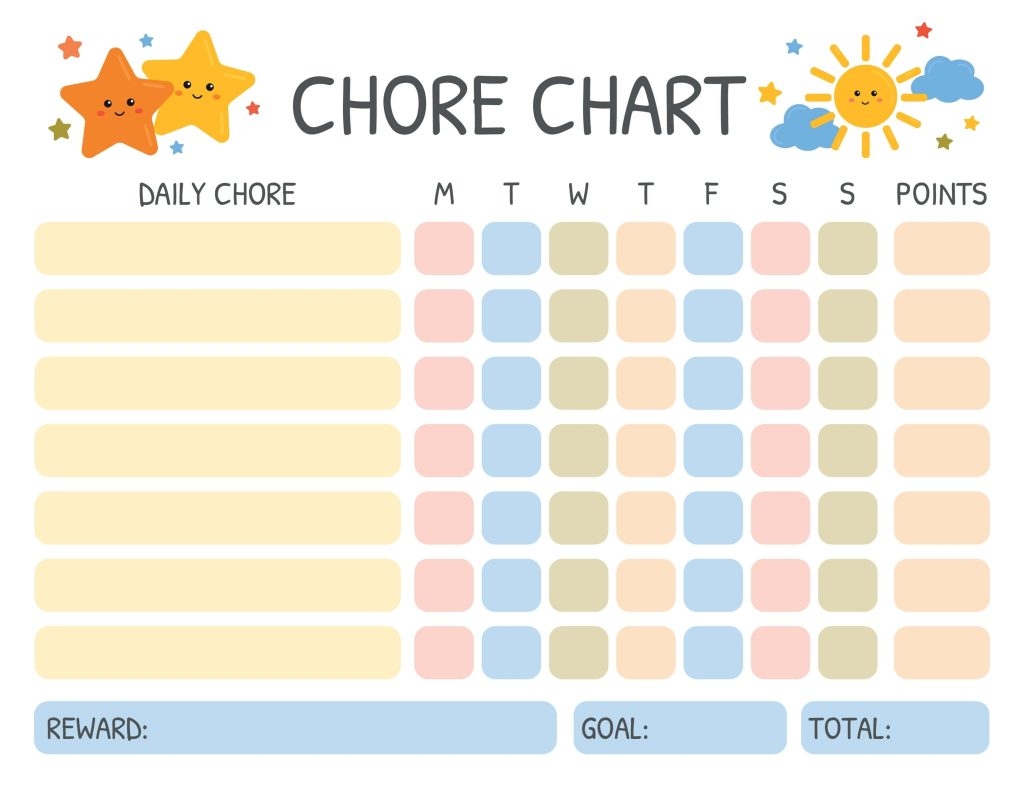Click the POINTS column header
This screenshot has height=803, width=1024.
pos(941,194)
